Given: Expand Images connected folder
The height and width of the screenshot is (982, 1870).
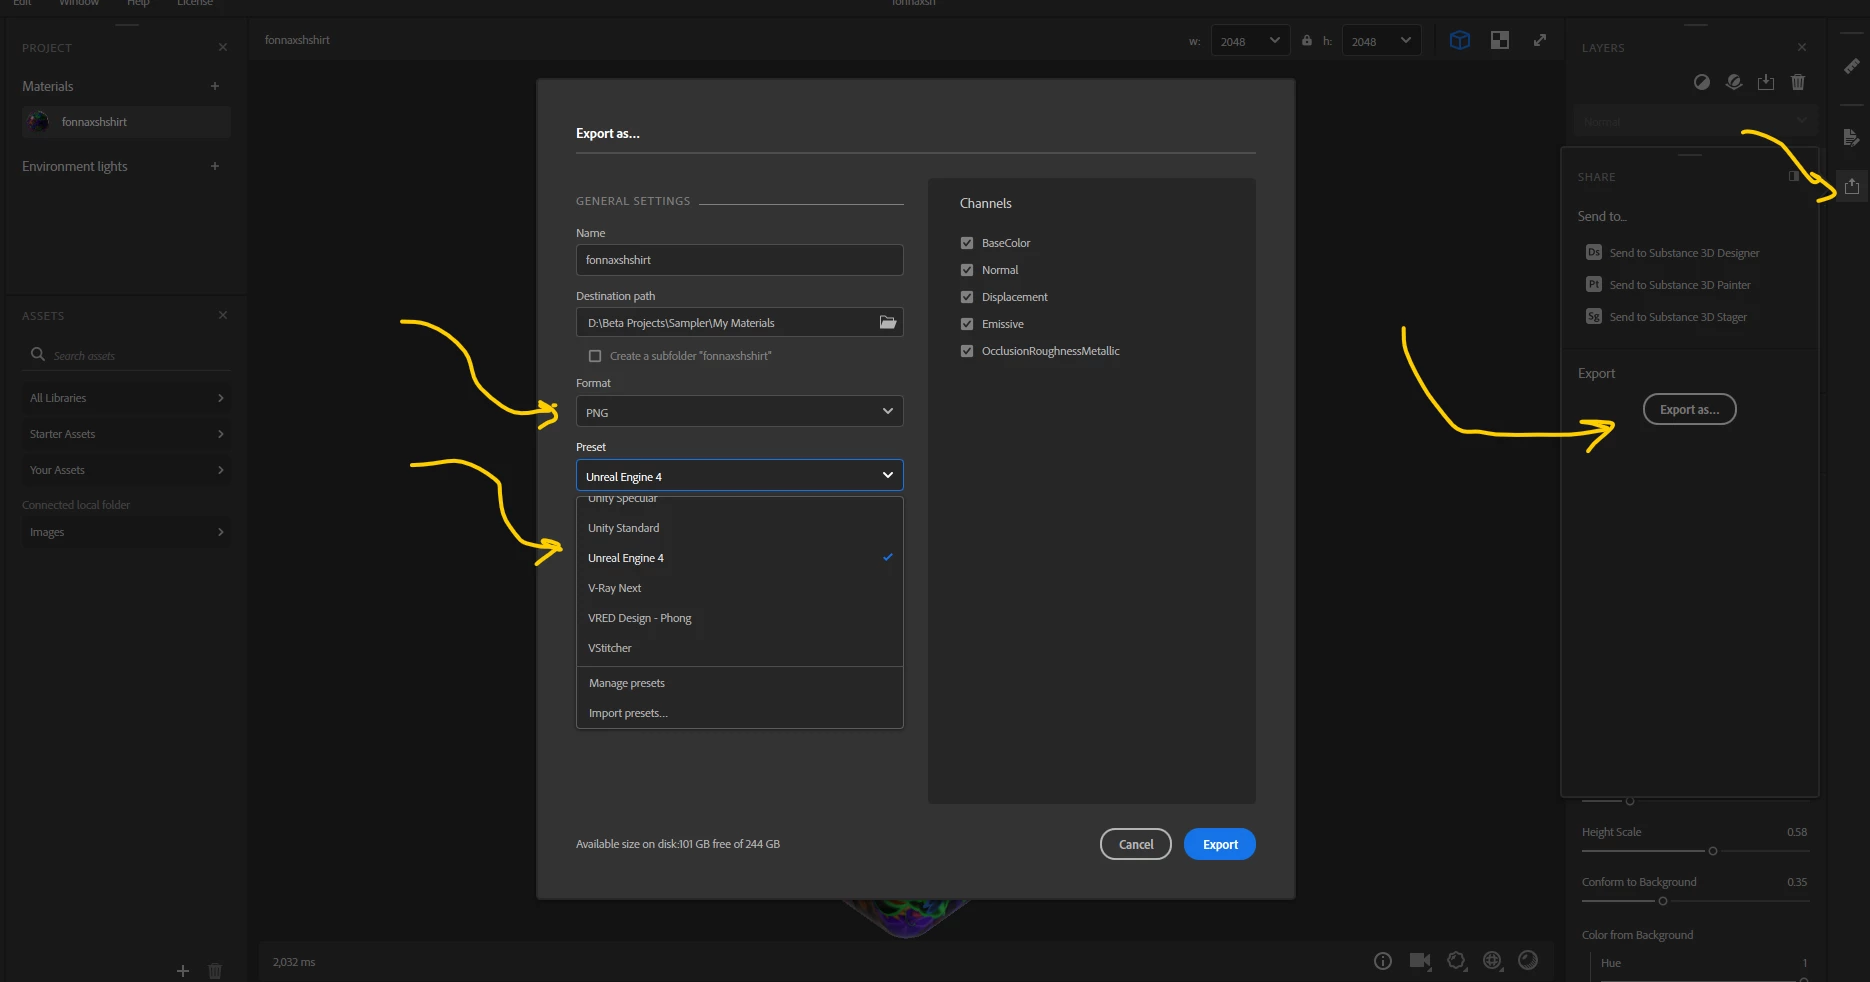Looking at the screenshot, I should coord(126,532).
